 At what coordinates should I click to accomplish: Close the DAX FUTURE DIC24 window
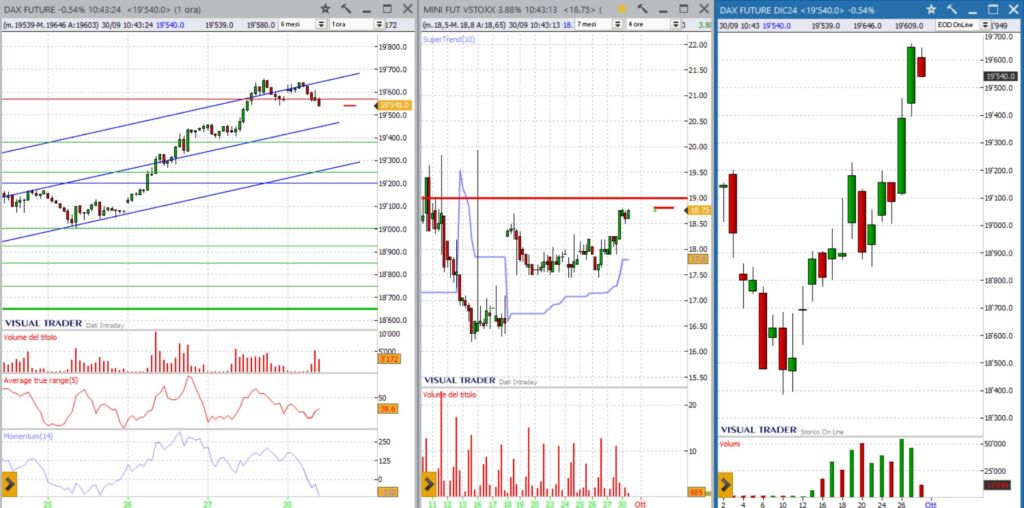(1014, 9)
